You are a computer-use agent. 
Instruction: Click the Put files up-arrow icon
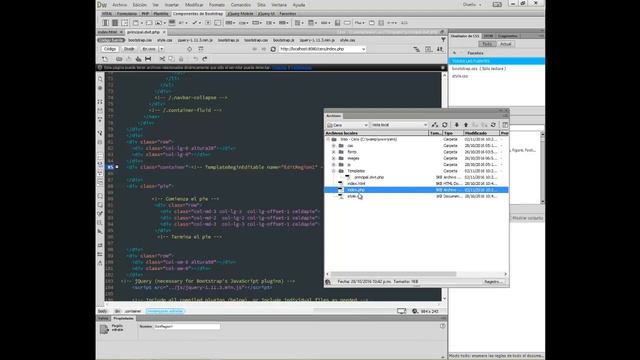tap(466, 125)
